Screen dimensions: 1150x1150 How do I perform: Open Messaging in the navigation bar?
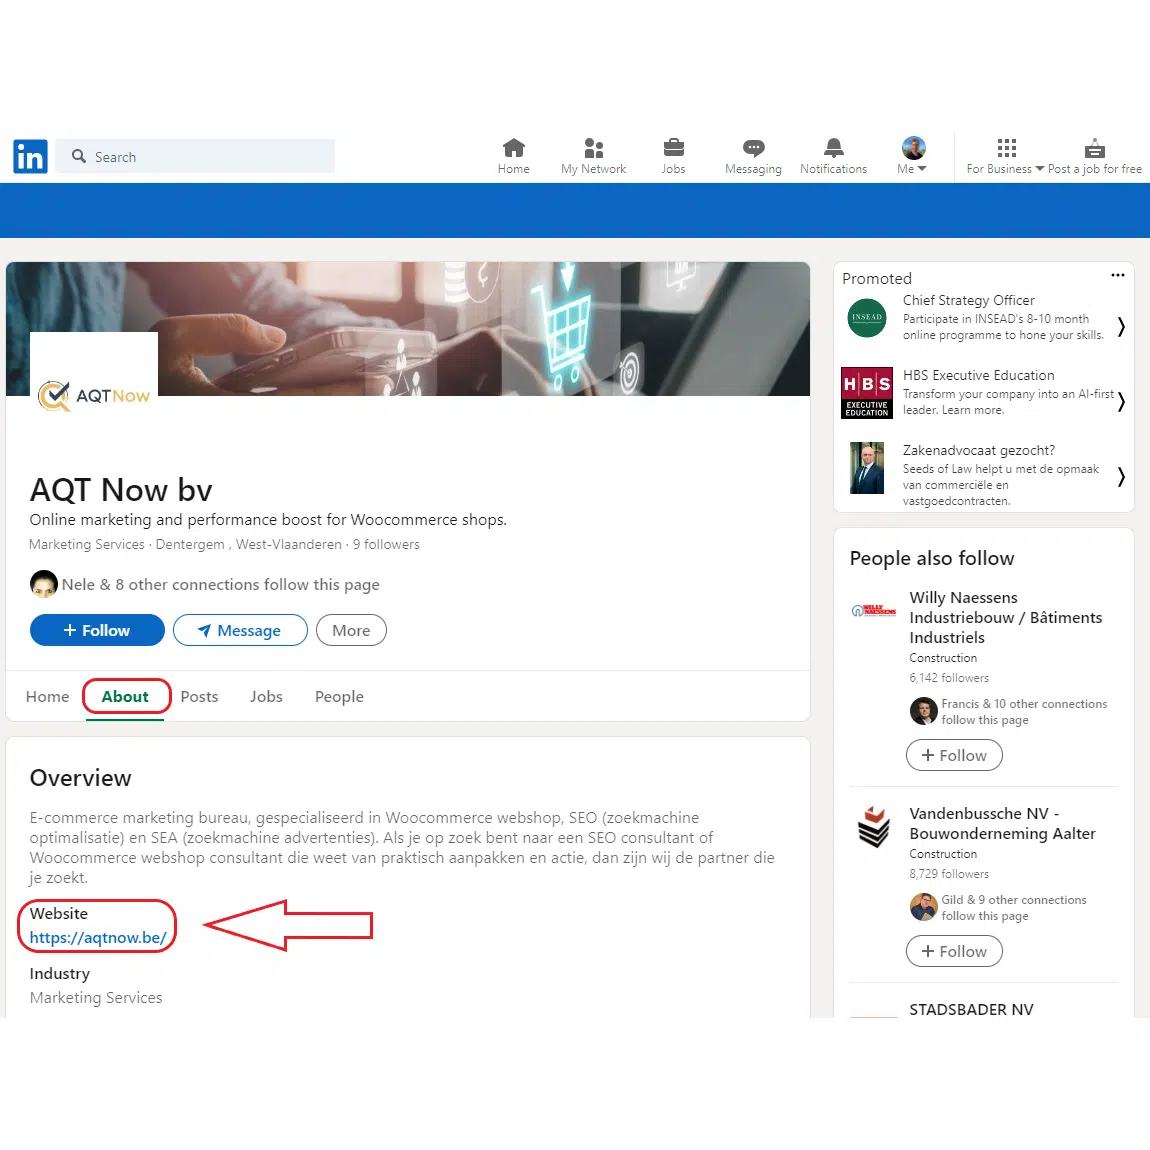(753, 156)
